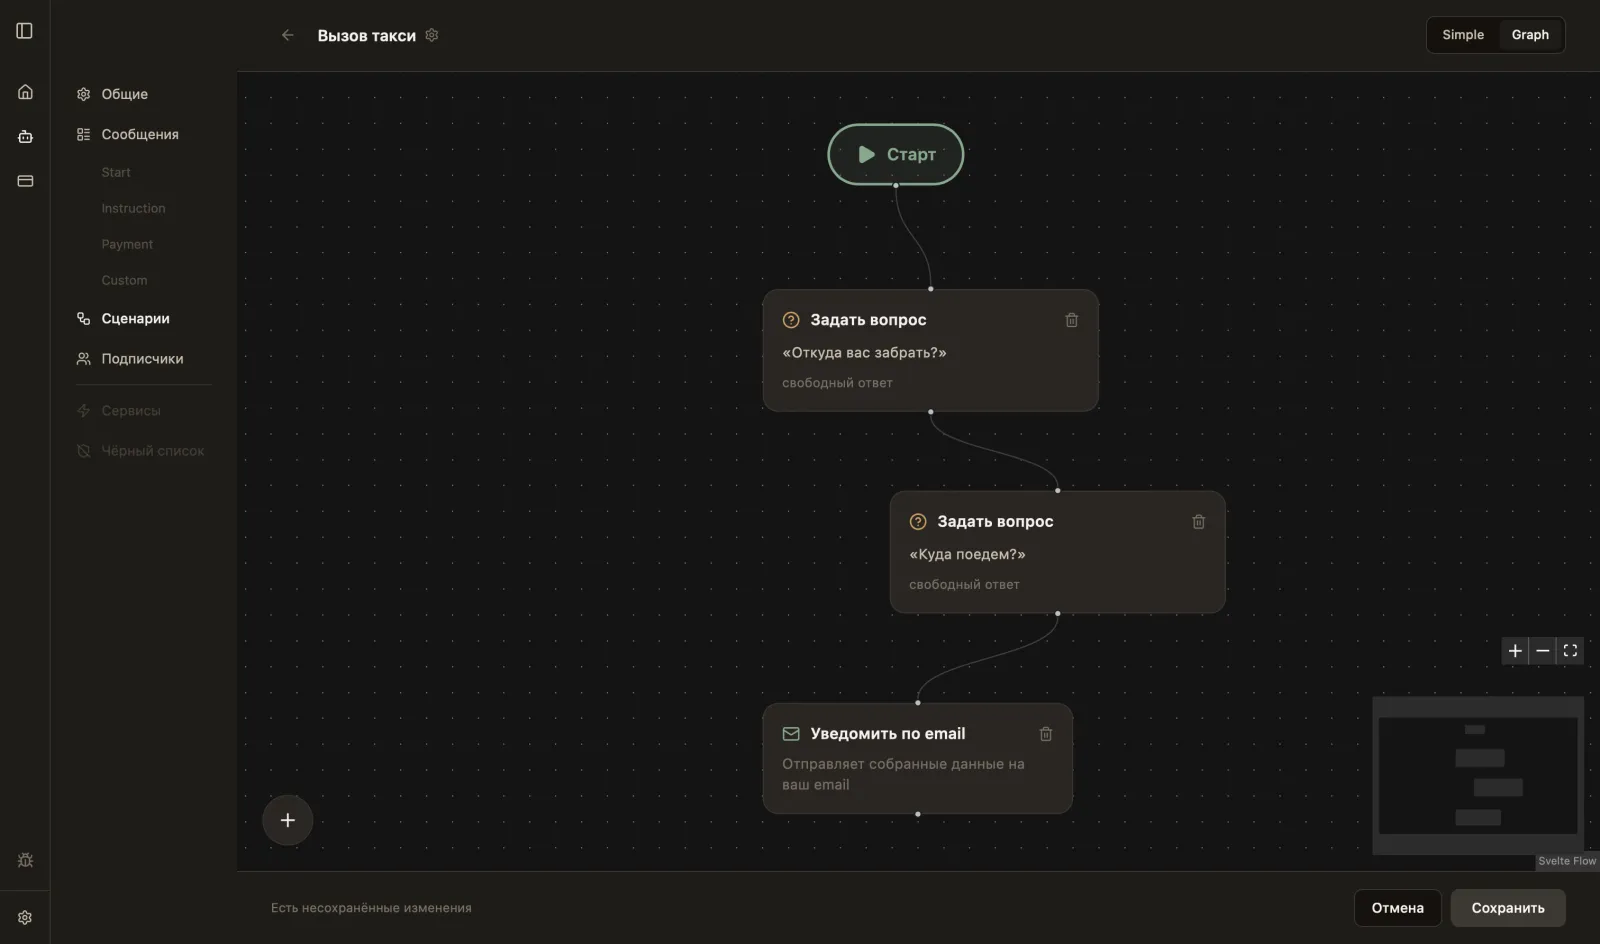Click the minimap thumbnail
Screen dimensions: 1600x944
coord(1478,775)
